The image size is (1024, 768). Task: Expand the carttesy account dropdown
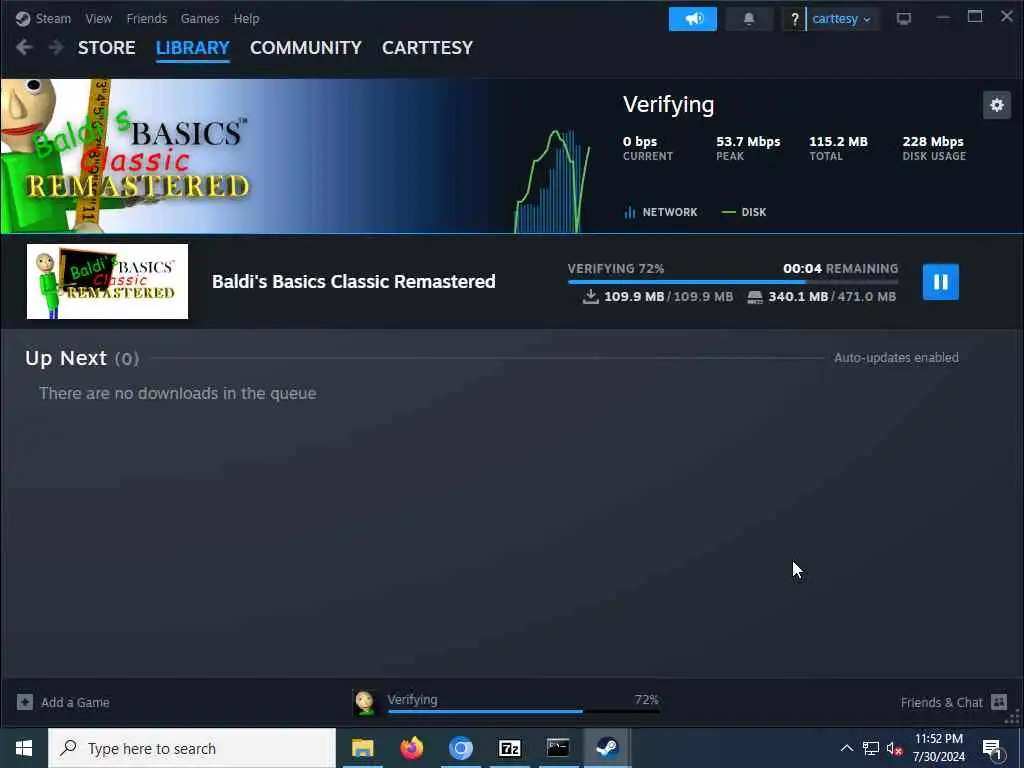click(x=842, y=19)
